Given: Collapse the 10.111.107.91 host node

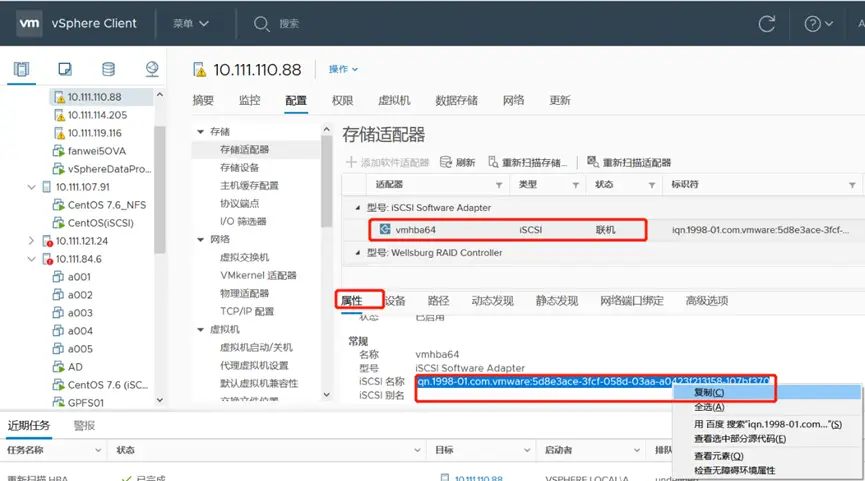Looking at the screenshot, I should pyautogui.click(x=31, y=187).
